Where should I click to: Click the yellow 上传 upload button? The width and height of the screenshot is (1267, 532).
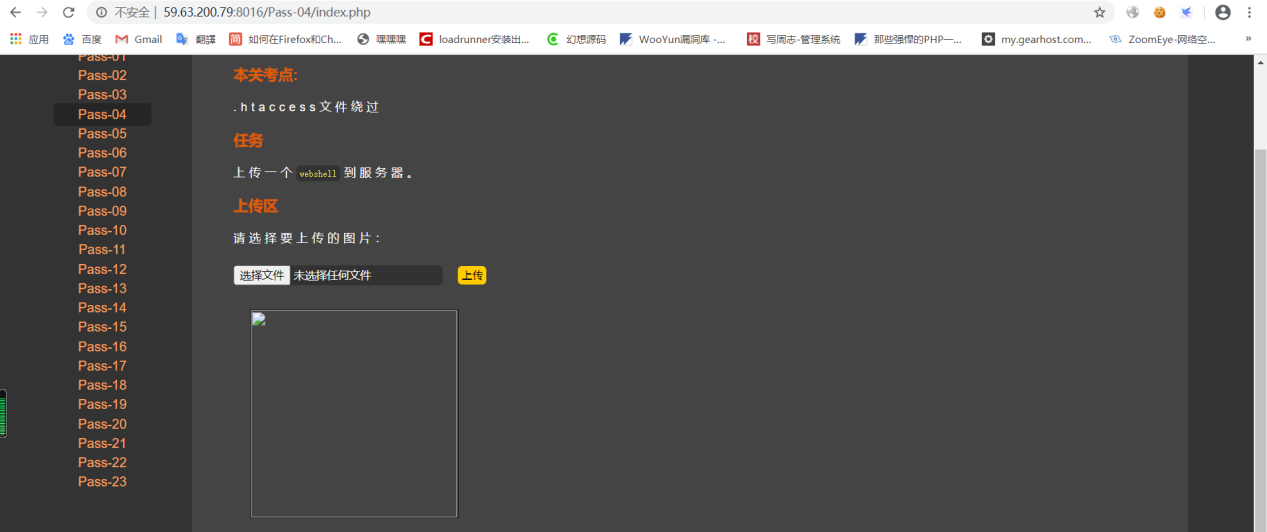[x=472, y=275]
